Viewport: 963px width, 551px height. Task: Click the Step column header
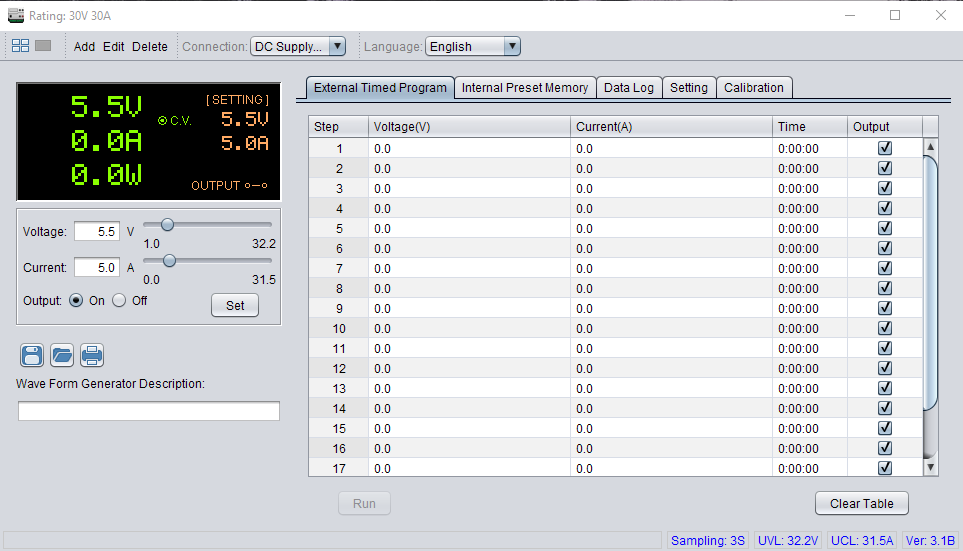[338, 127]
